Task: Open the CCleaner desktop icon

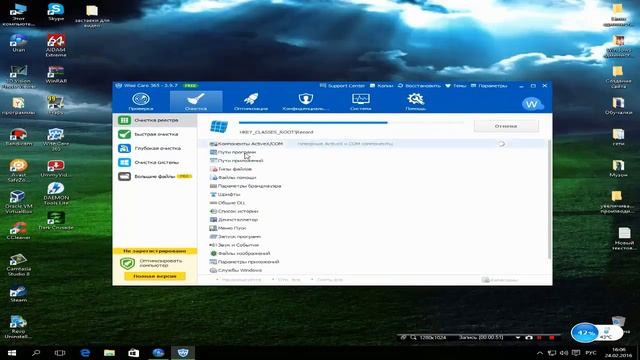Action: tap(18, 231)
